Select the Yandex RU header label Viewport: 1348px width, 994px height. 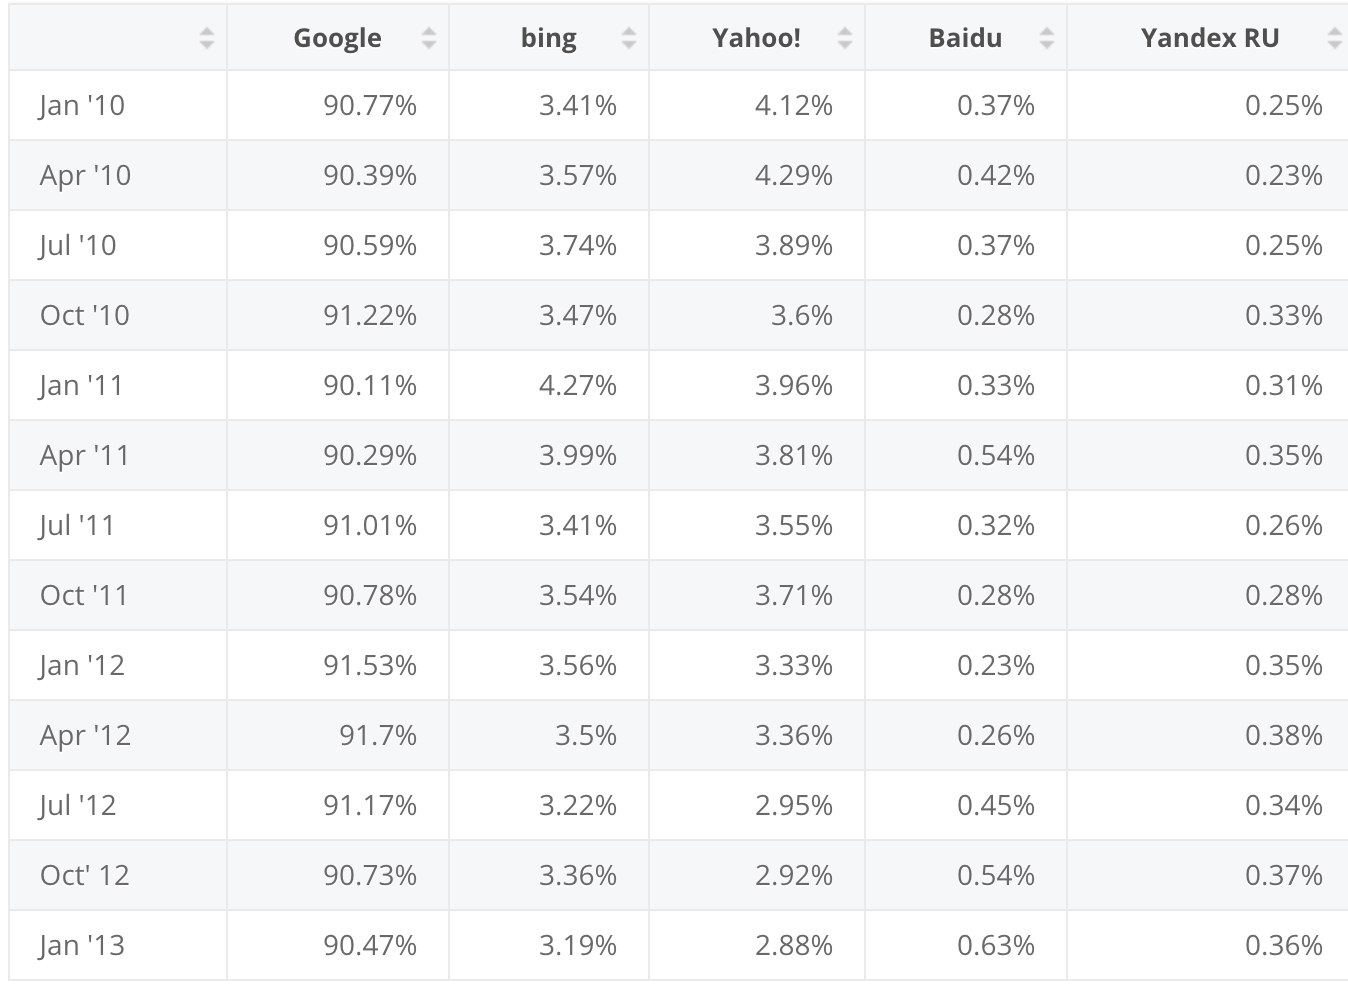click(1210, 38)
